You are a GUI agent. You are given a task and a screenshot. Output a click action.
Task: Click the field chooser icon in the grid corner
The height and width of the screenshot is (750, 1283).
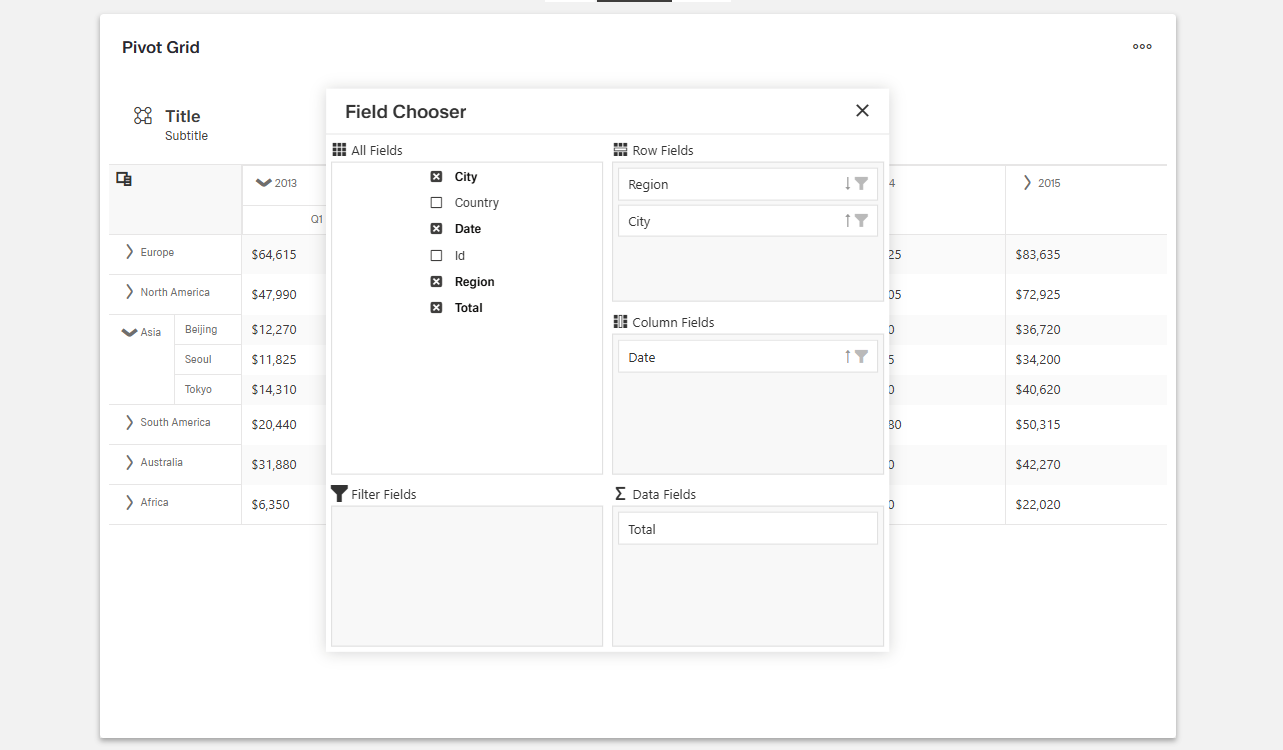(124, 178)
